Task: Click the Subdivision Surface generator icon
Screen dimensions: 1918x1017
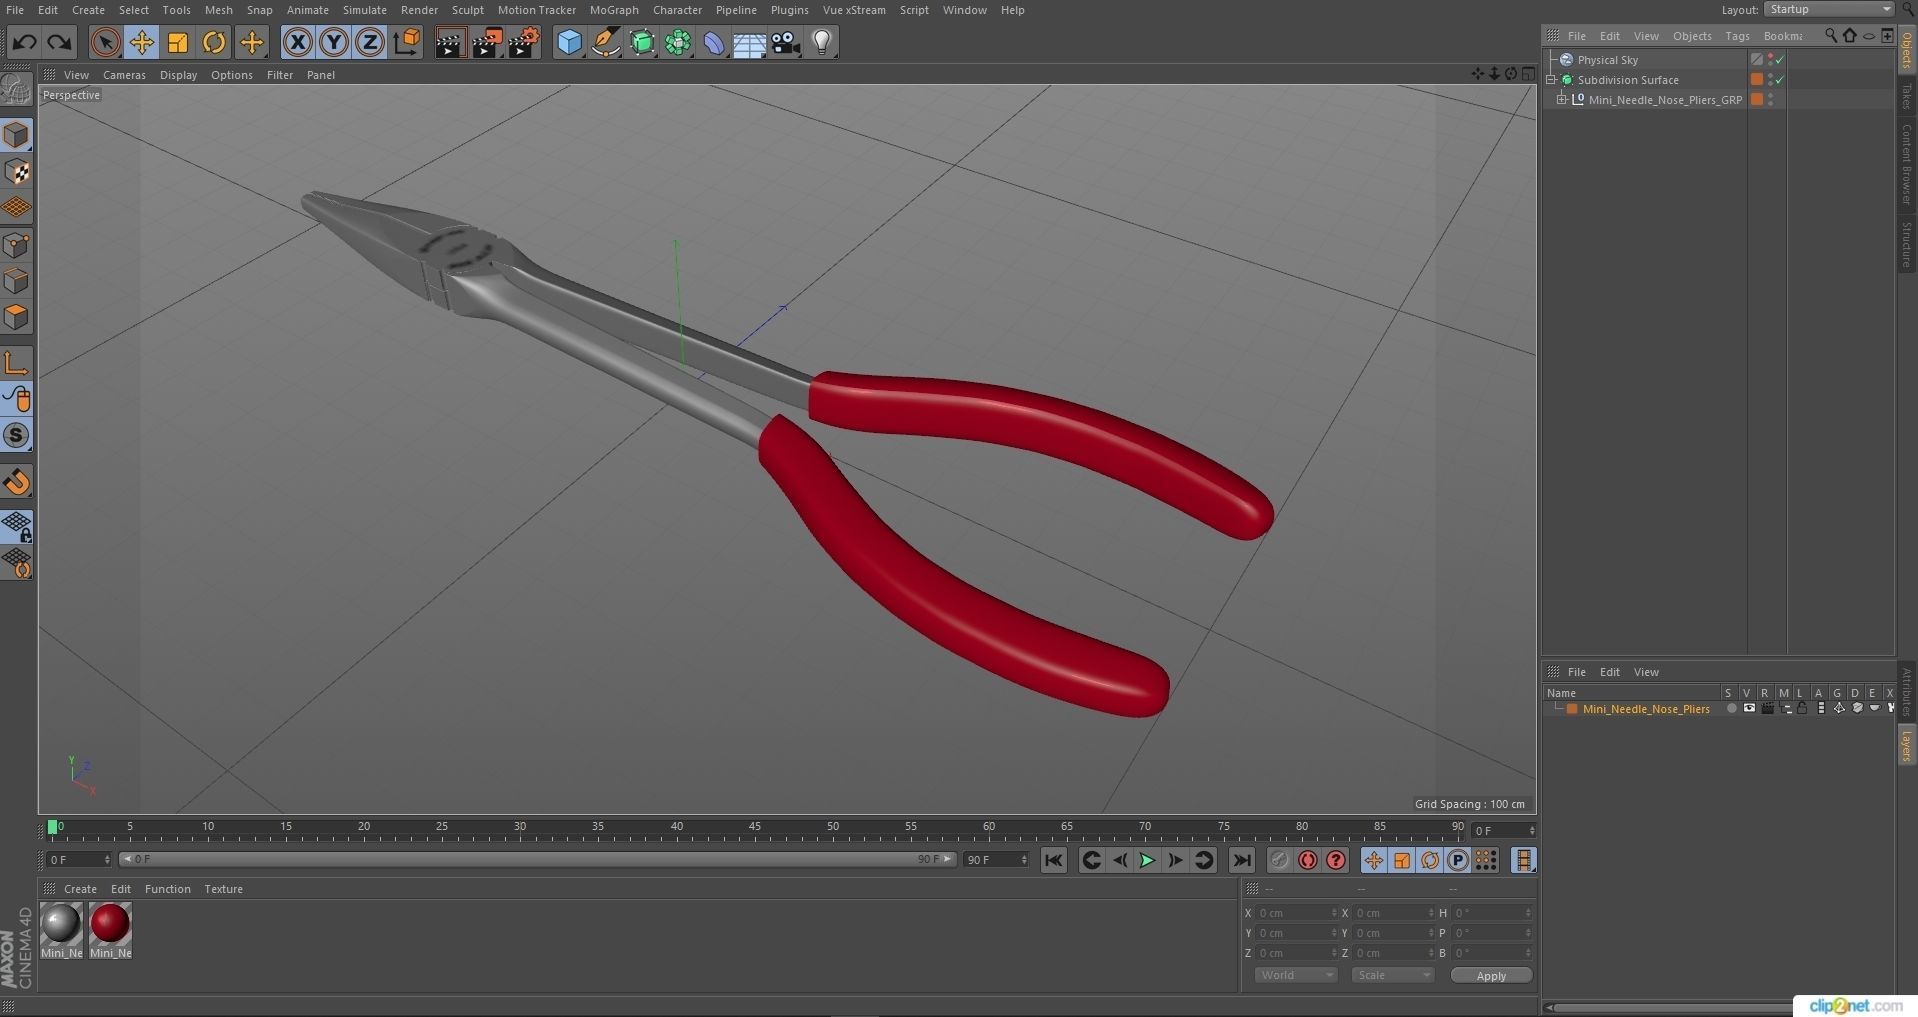Action: pos(642,42)
